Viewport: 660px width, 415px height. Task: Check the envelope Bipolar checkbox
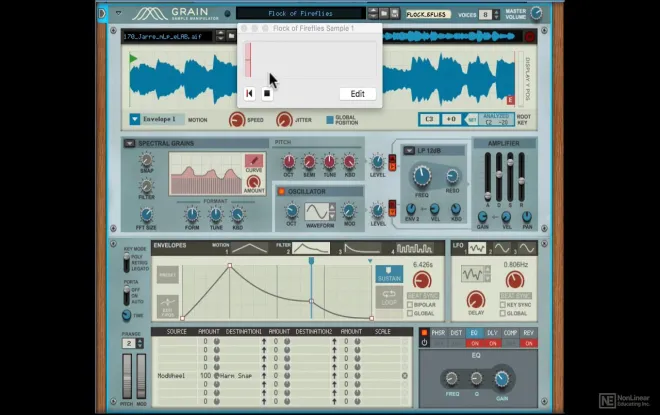410,305
